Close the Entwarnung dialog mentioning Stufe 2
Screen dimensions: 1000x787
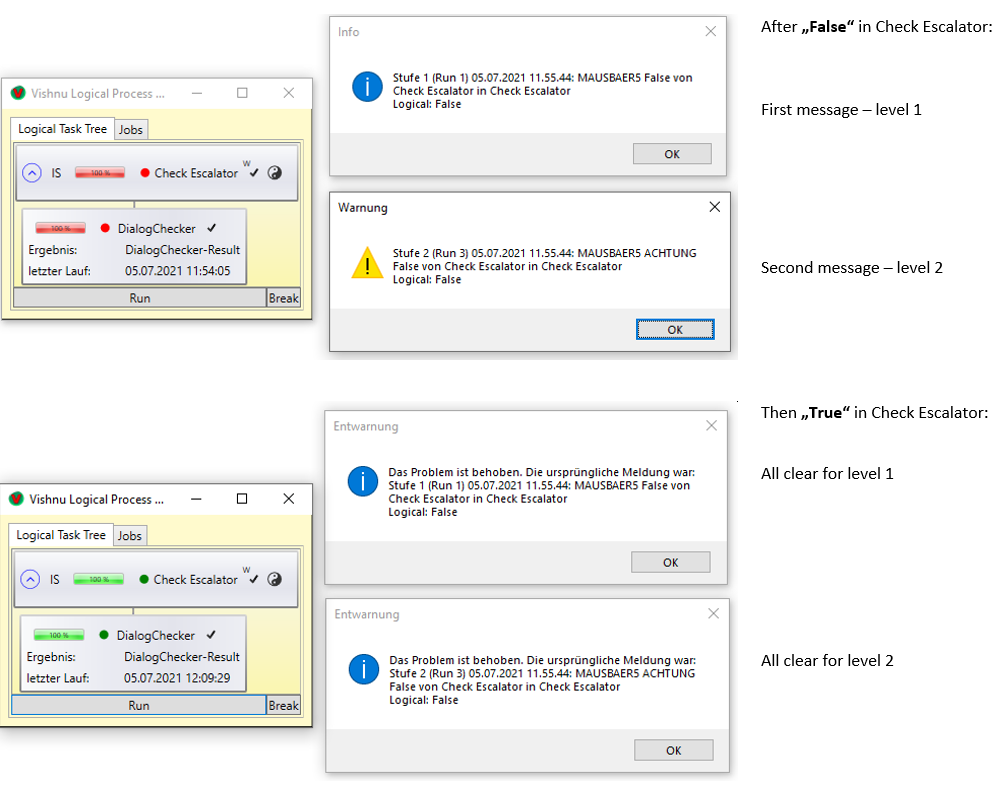[712, 613]
